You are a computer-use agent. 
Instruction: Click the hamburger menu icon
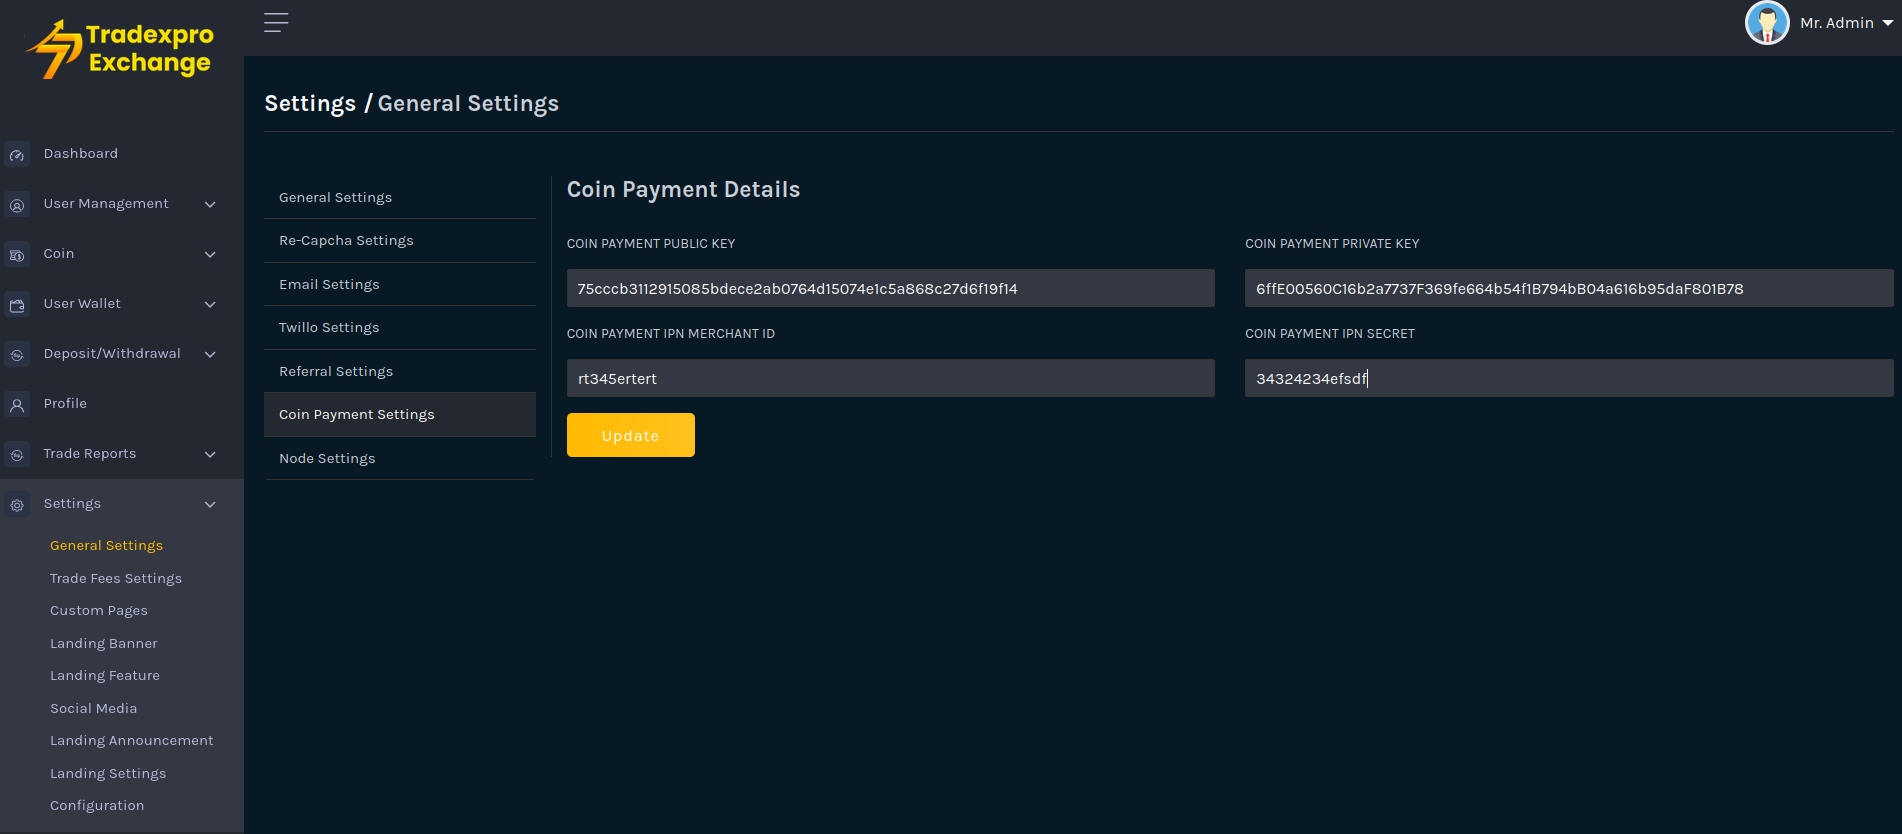click(x=276, y=22)
